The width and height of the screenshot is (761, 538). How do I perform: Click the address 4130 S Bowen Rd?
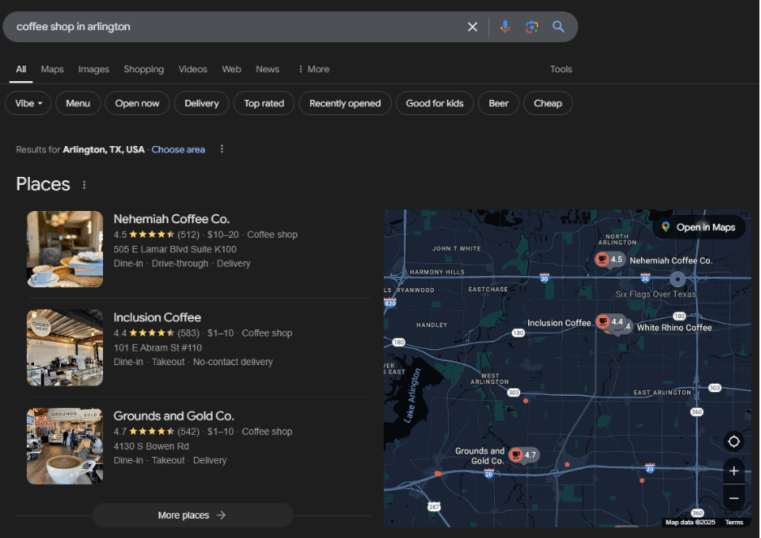151,446
